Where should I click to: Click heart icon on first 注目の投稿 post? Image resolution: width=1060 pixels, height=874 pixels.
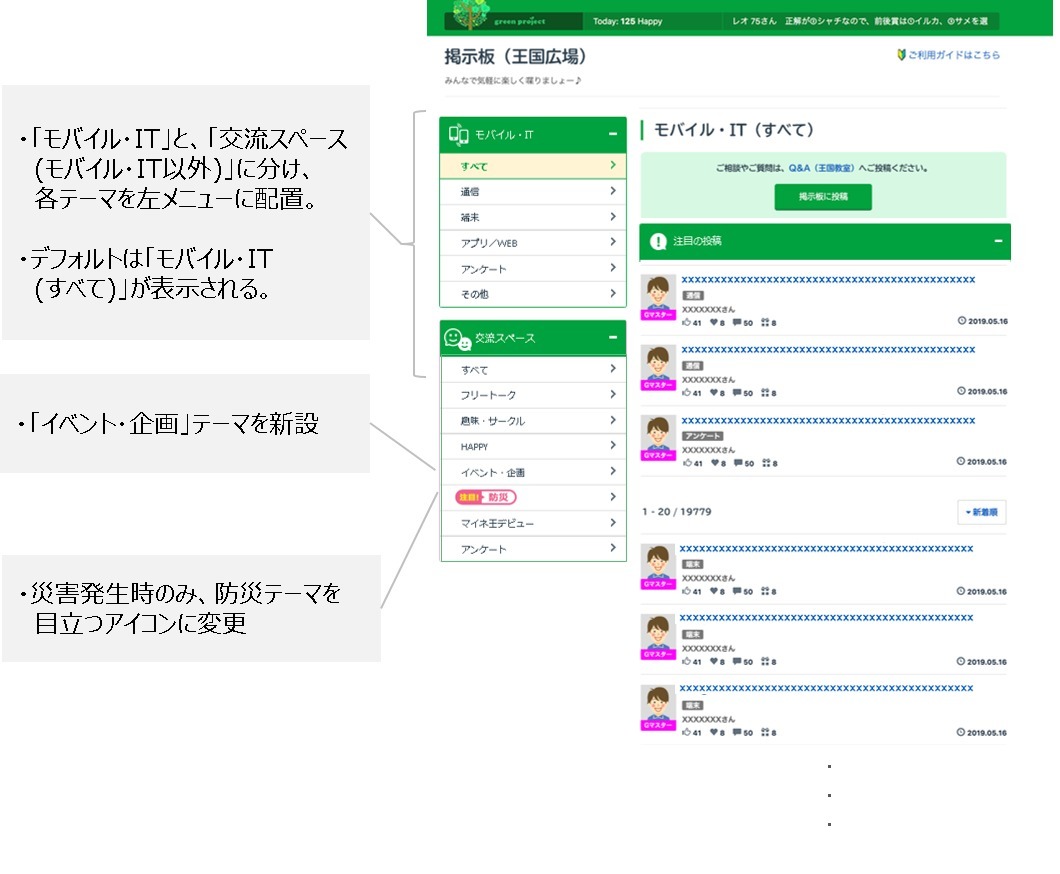tap(714, 323)
